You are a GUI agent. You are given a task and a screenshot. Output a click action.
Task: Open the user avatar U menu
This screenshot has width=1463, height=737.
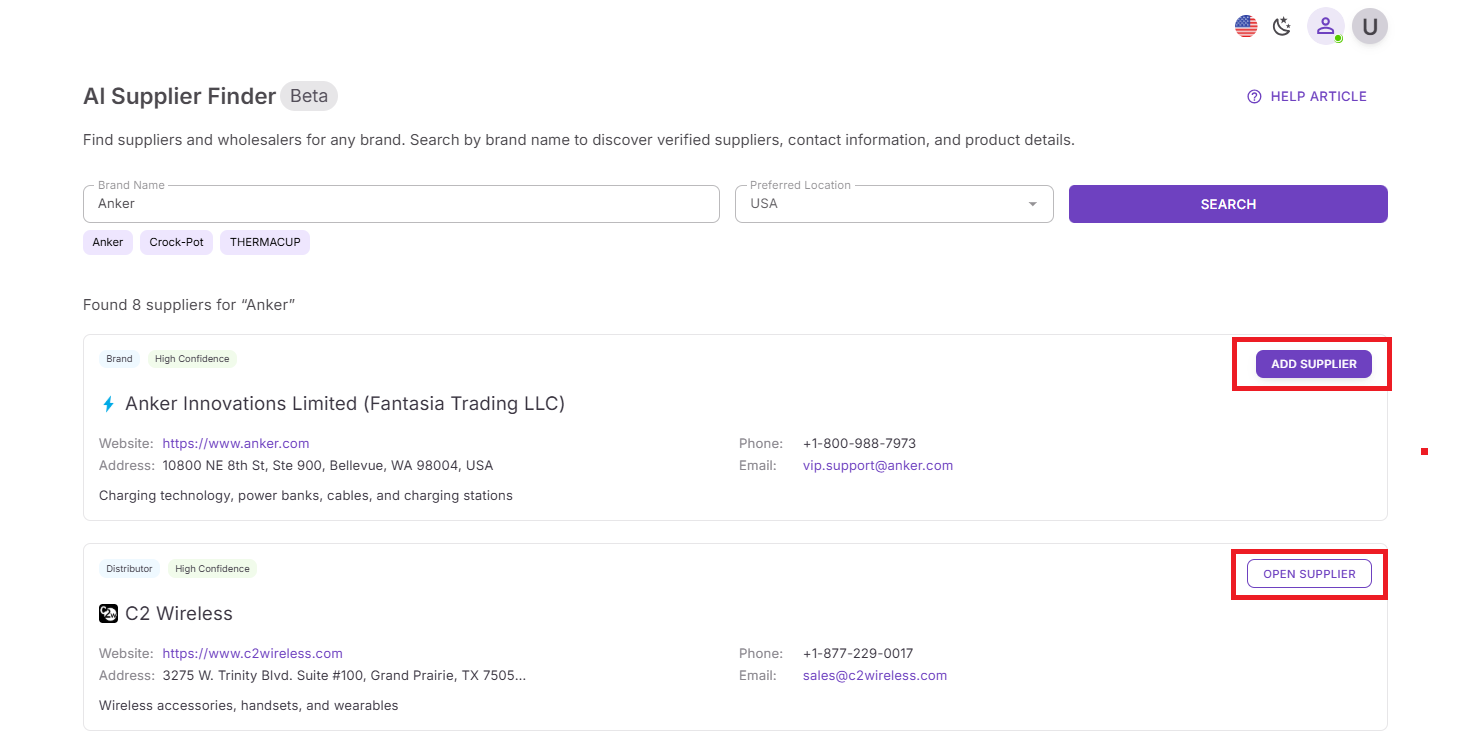click(x=1370, y=26)
